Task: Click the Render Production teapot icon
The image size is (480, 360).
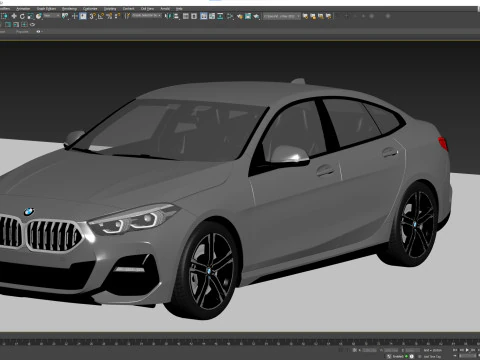Action: [x=256, y=16]
